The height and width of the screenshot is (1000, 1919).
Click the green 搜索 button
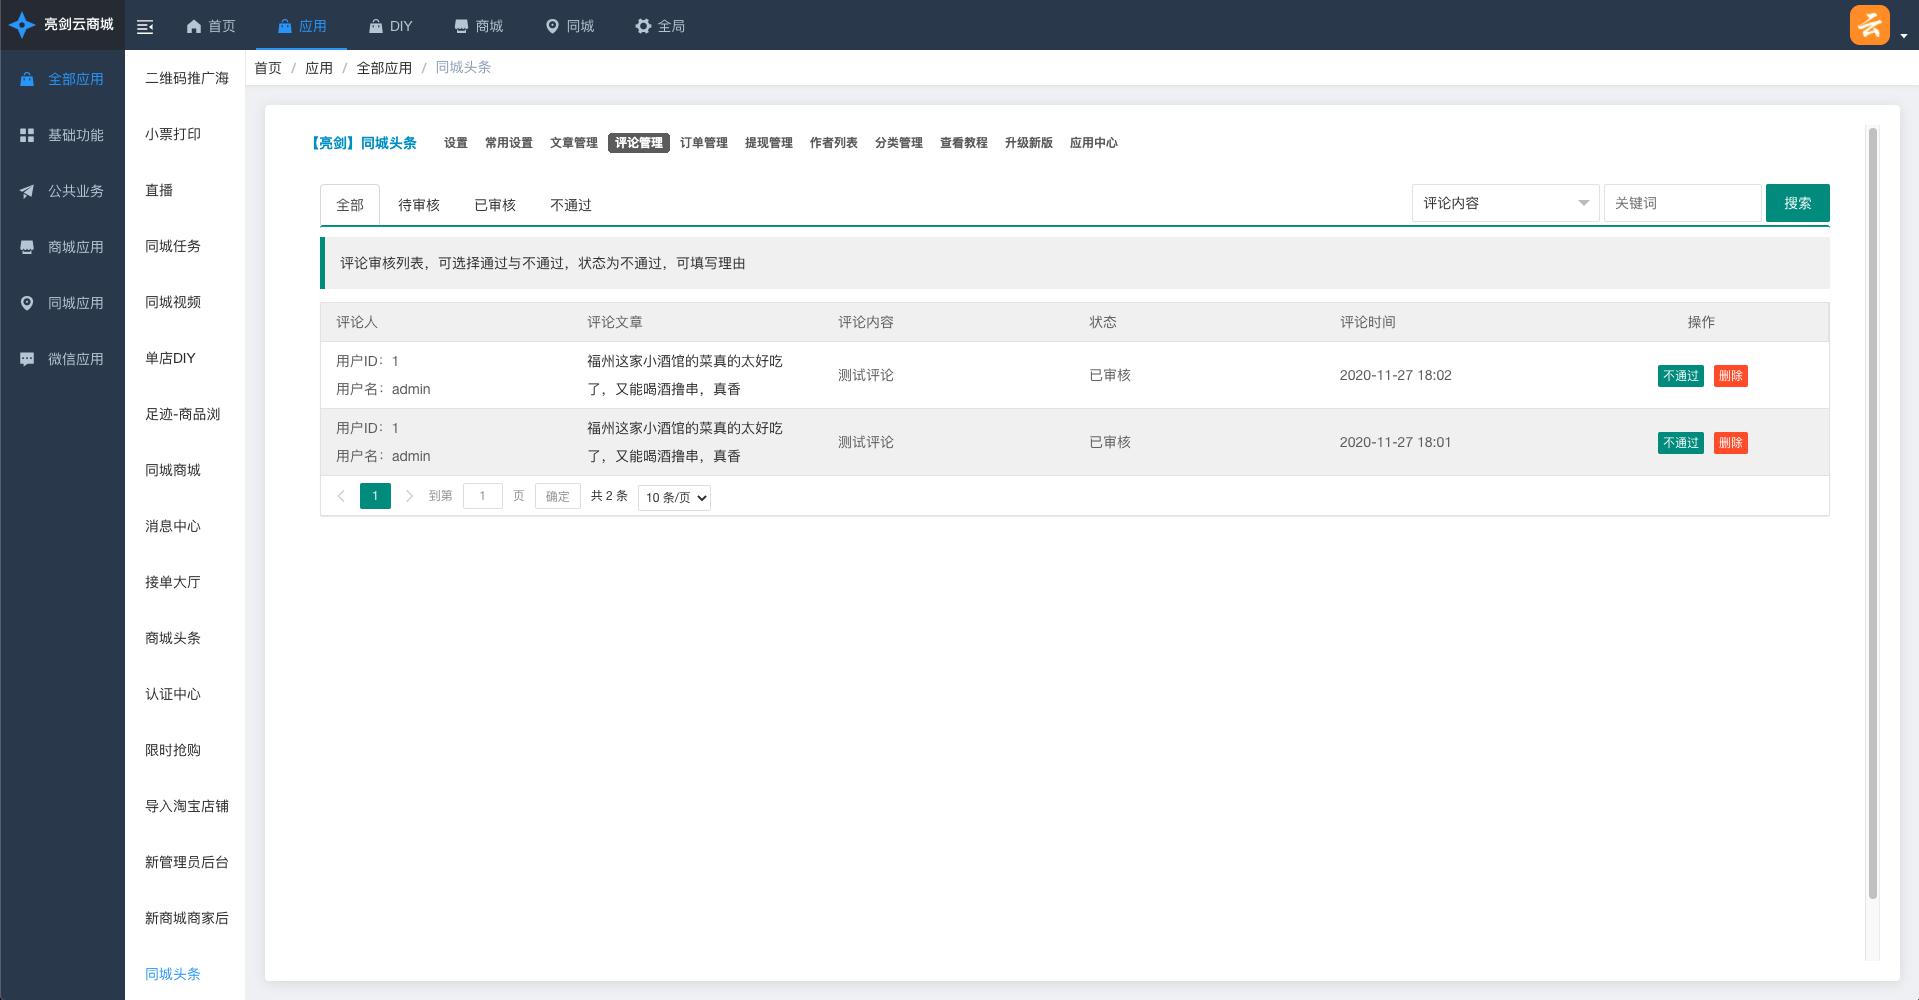coord(1797,203)
